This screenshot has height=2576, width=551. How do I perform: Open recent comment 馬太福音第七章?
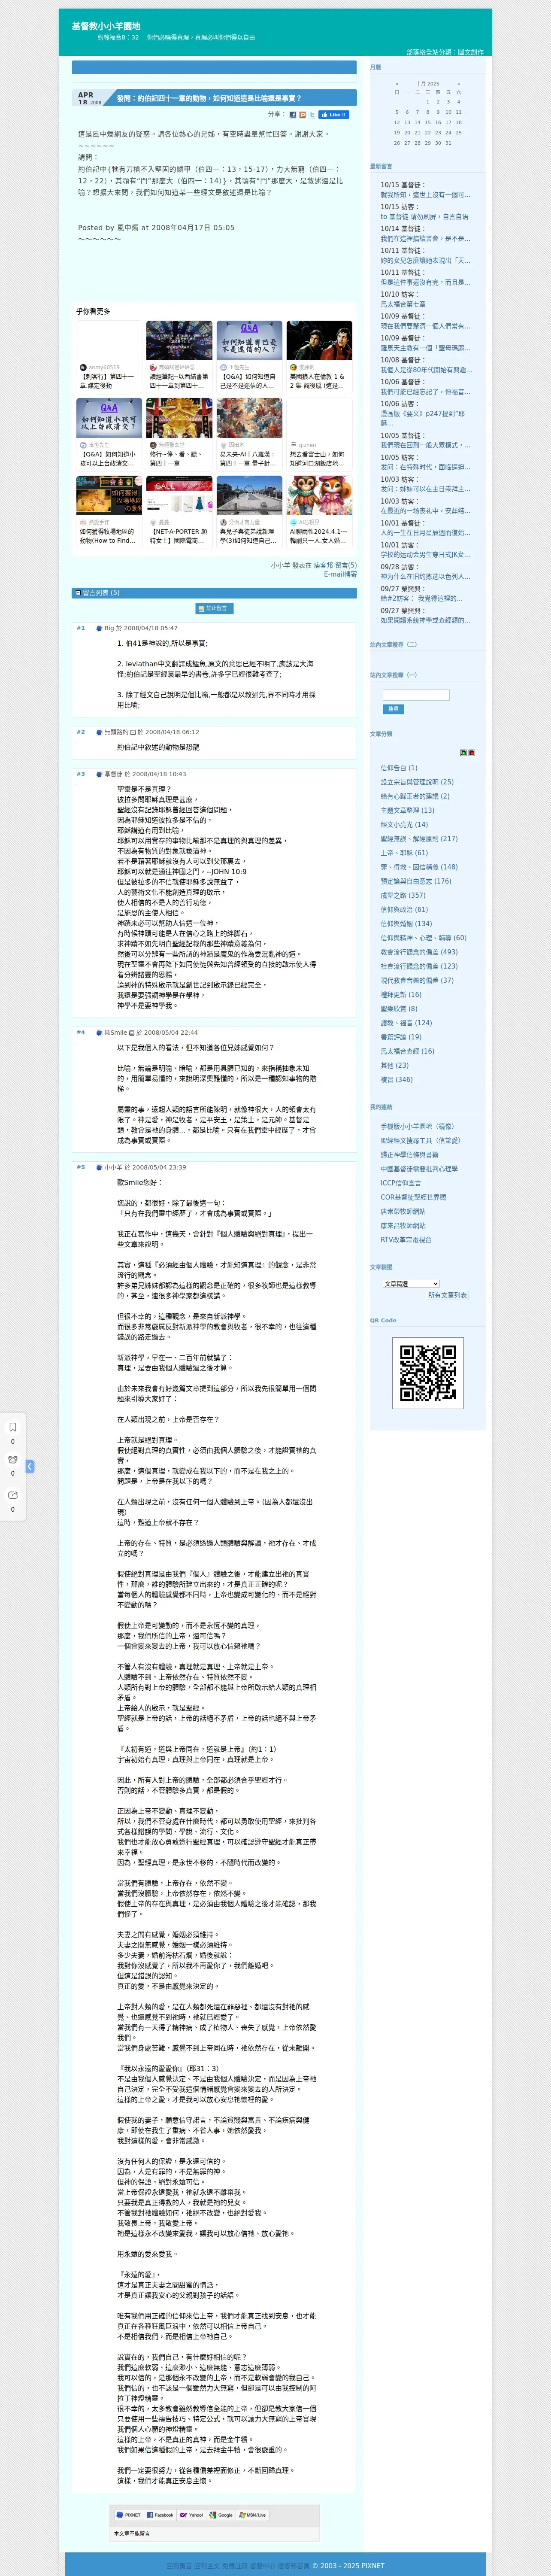(403, 304)
